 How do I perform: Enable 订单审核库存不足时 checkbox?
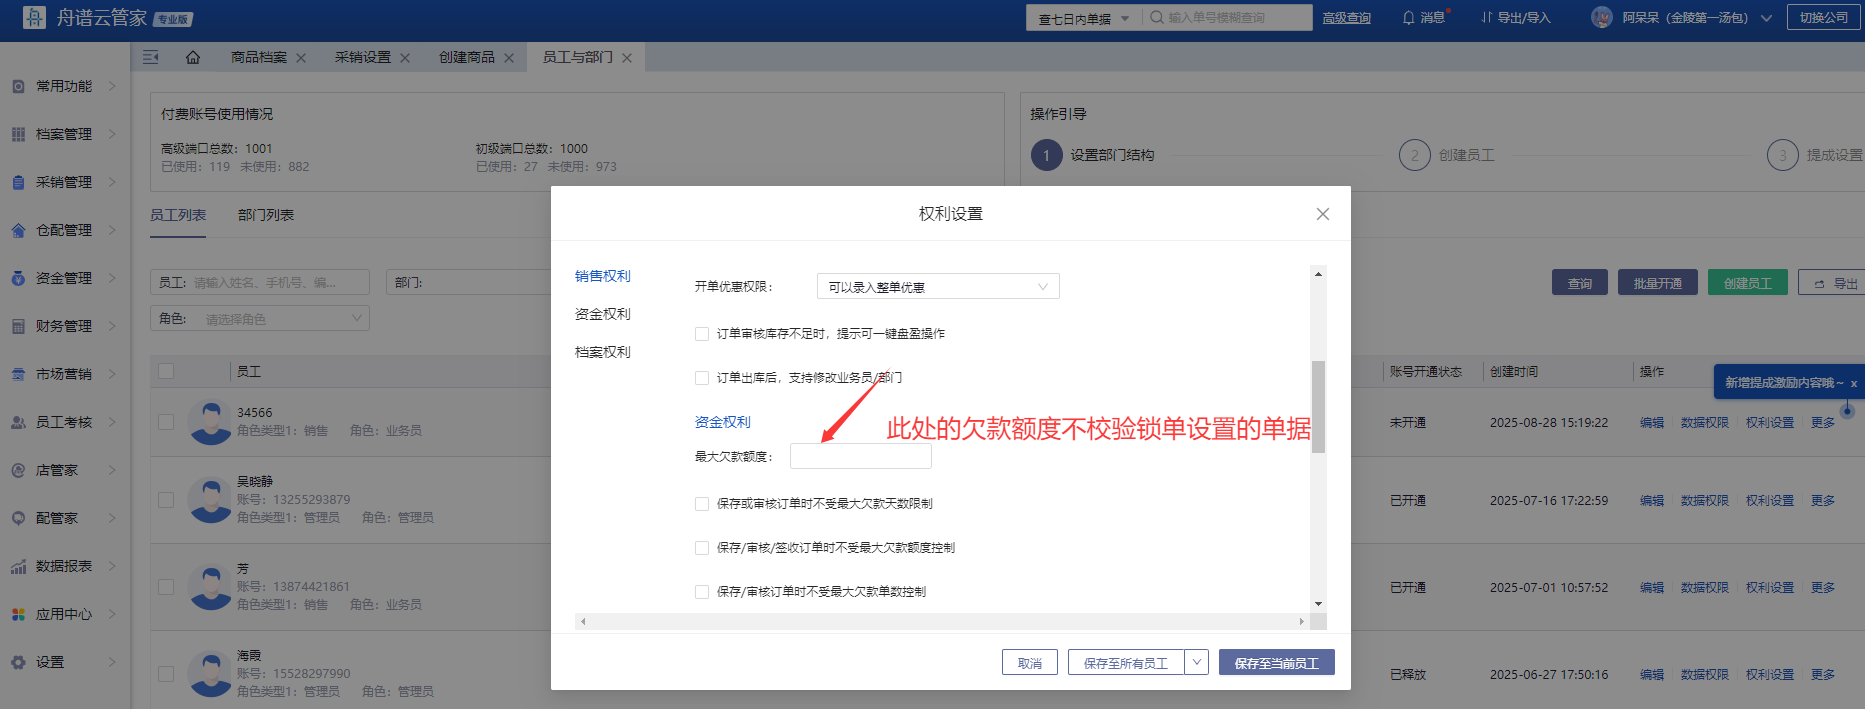pyautogui.click(x=702, y=334)
